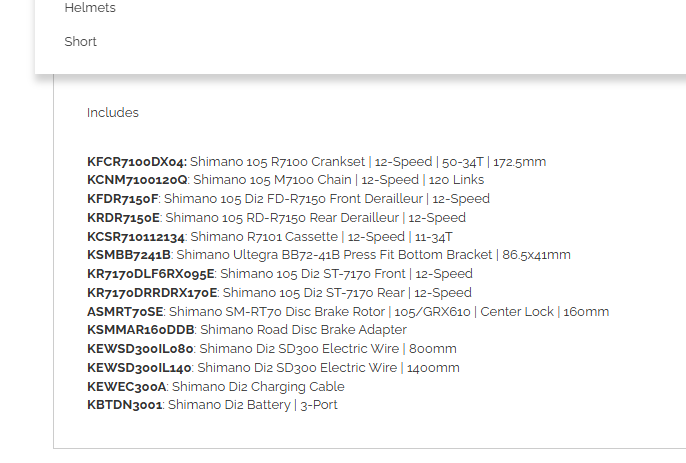This screenshot has height=463, width=686.
Task: Select the KCNM7100120Q chain entry
Action: [x=286, y=180]
